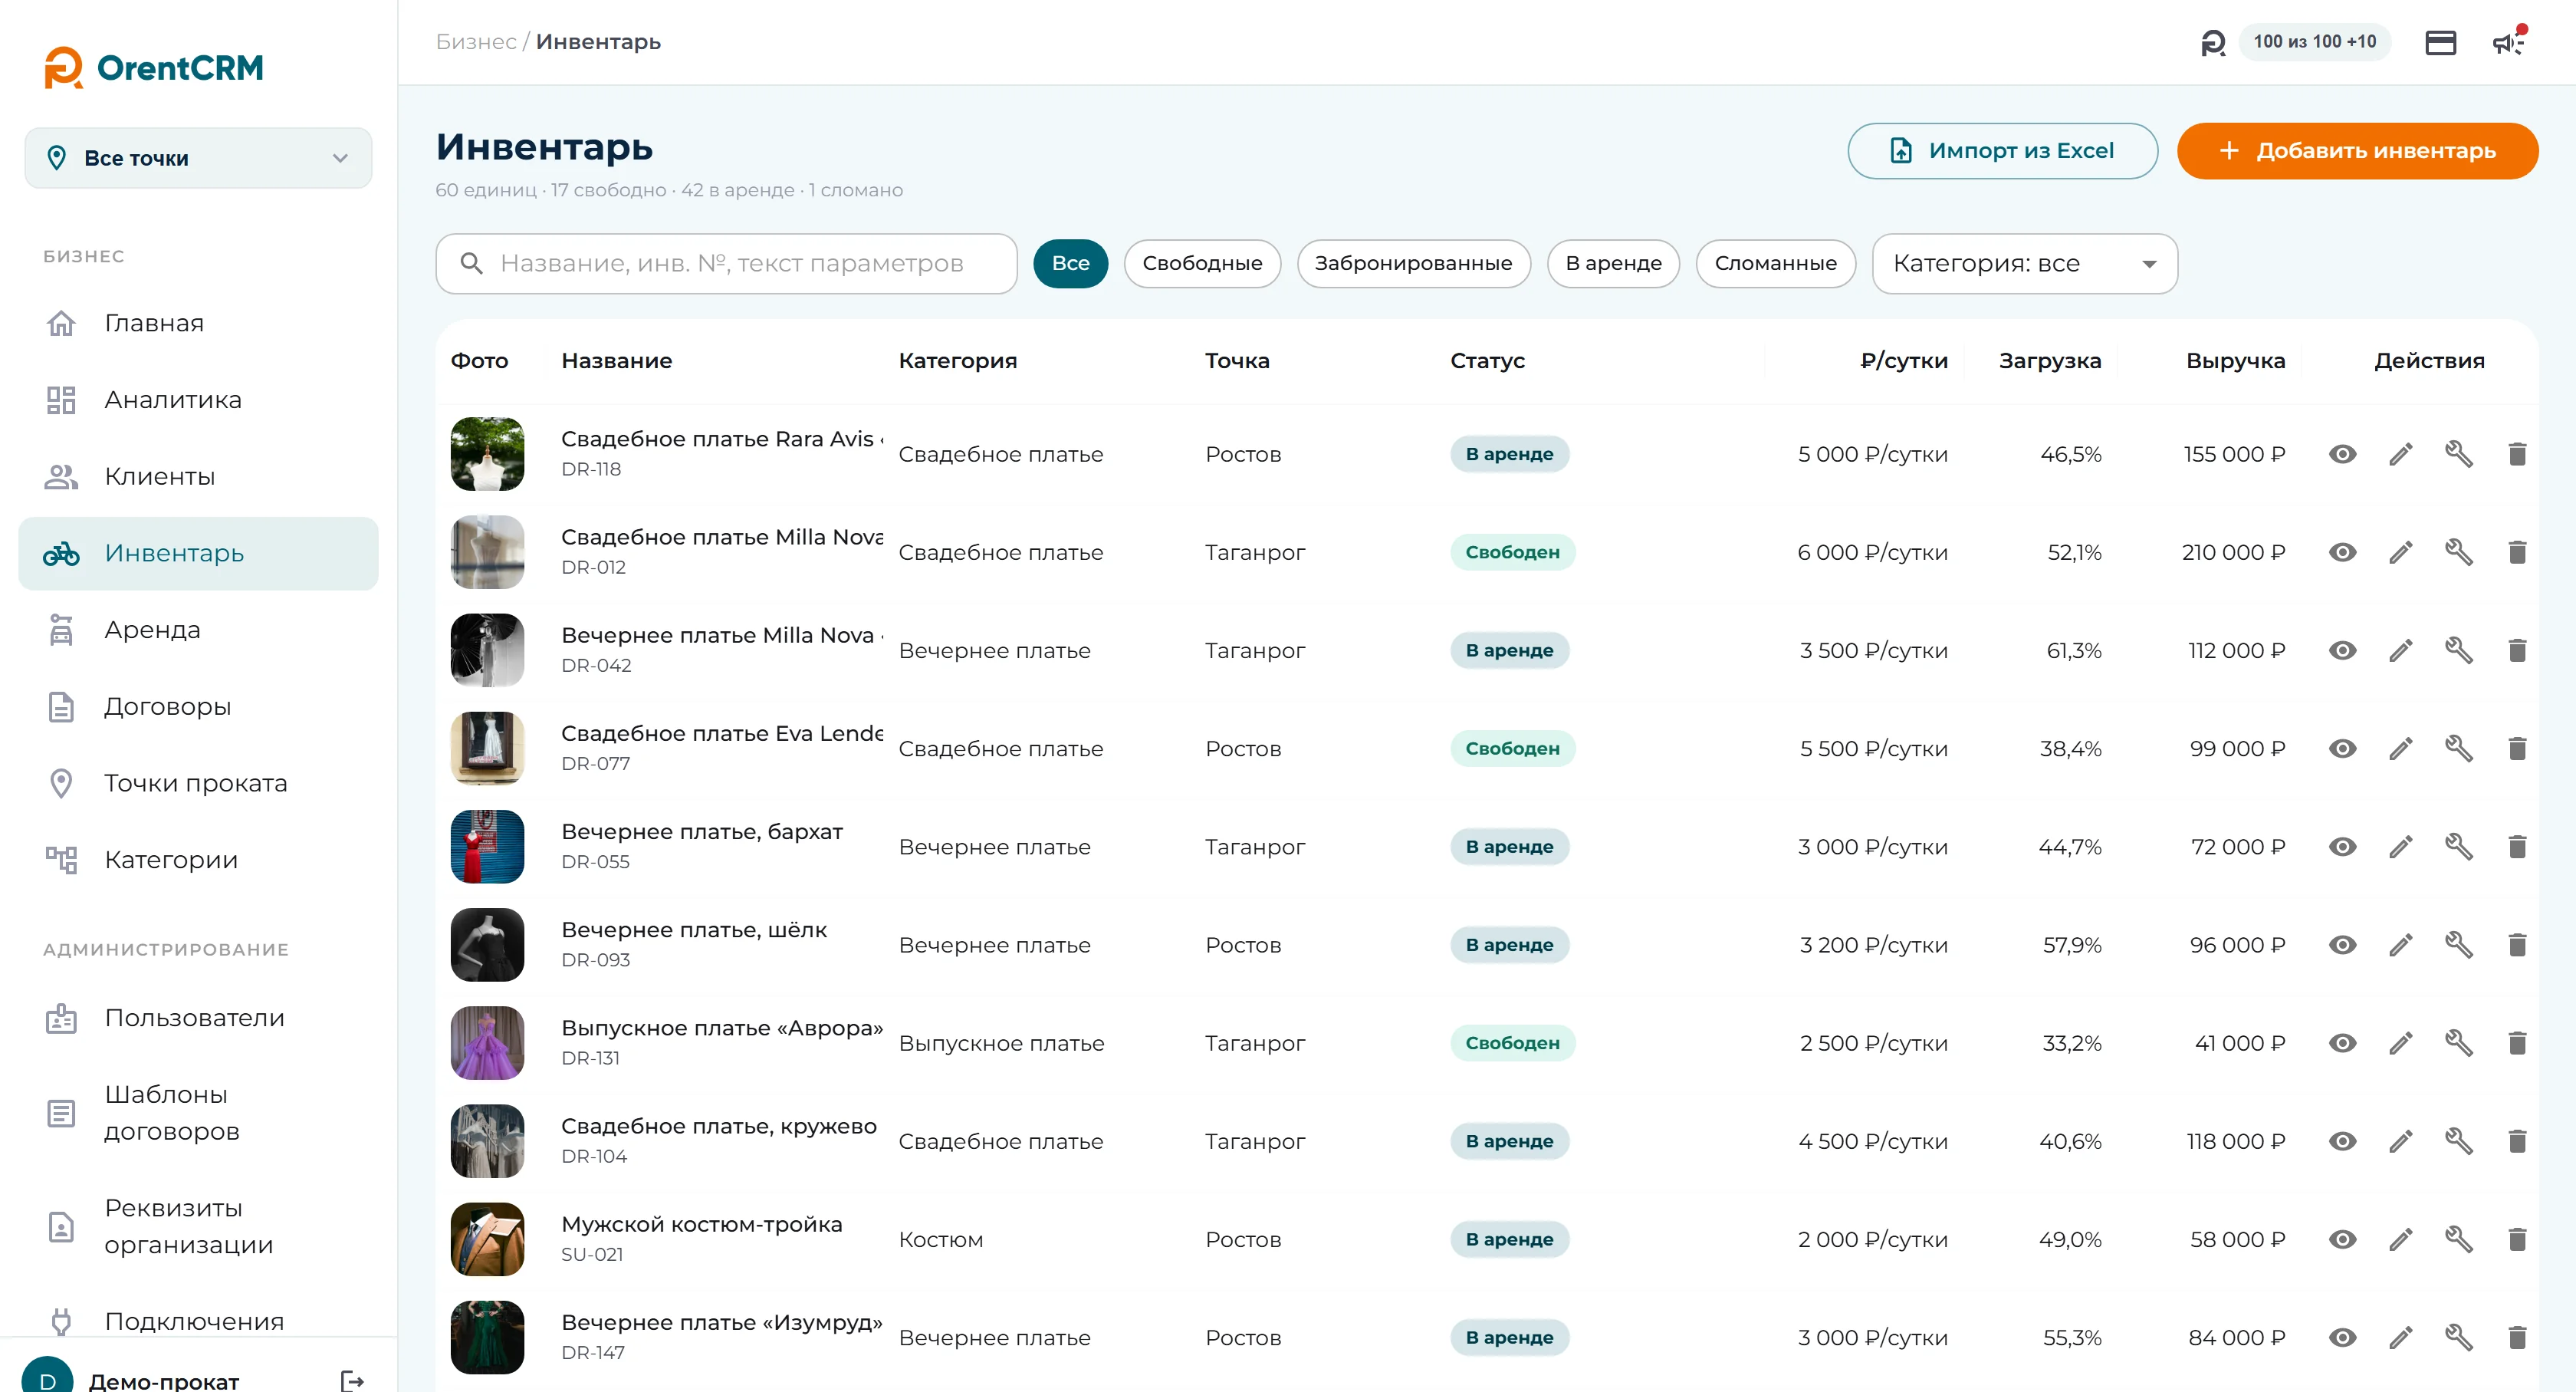
Task: Click the pencil edit icon for DR-118 row
Action: (2400, 454)
